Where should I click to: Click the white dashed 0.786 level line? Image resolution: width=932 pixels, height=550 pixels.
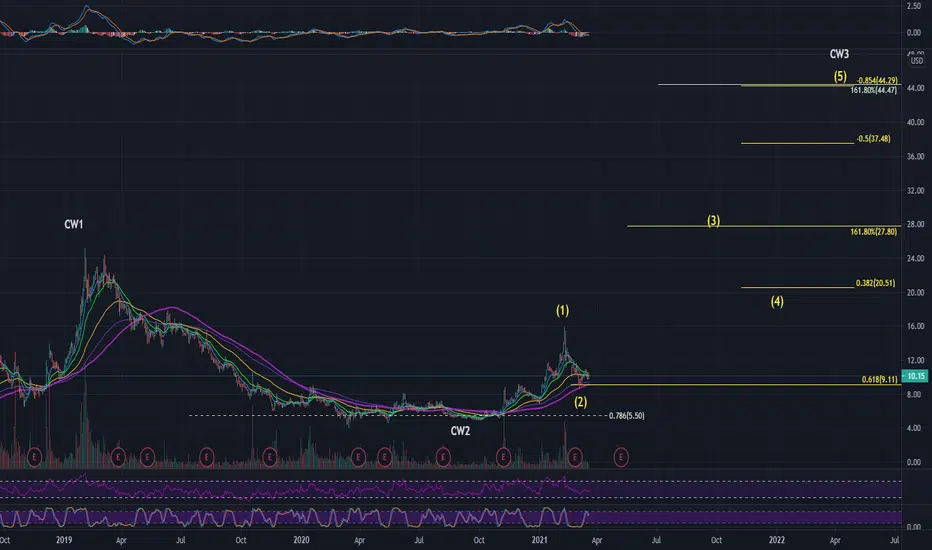click(x=397, y=415)
